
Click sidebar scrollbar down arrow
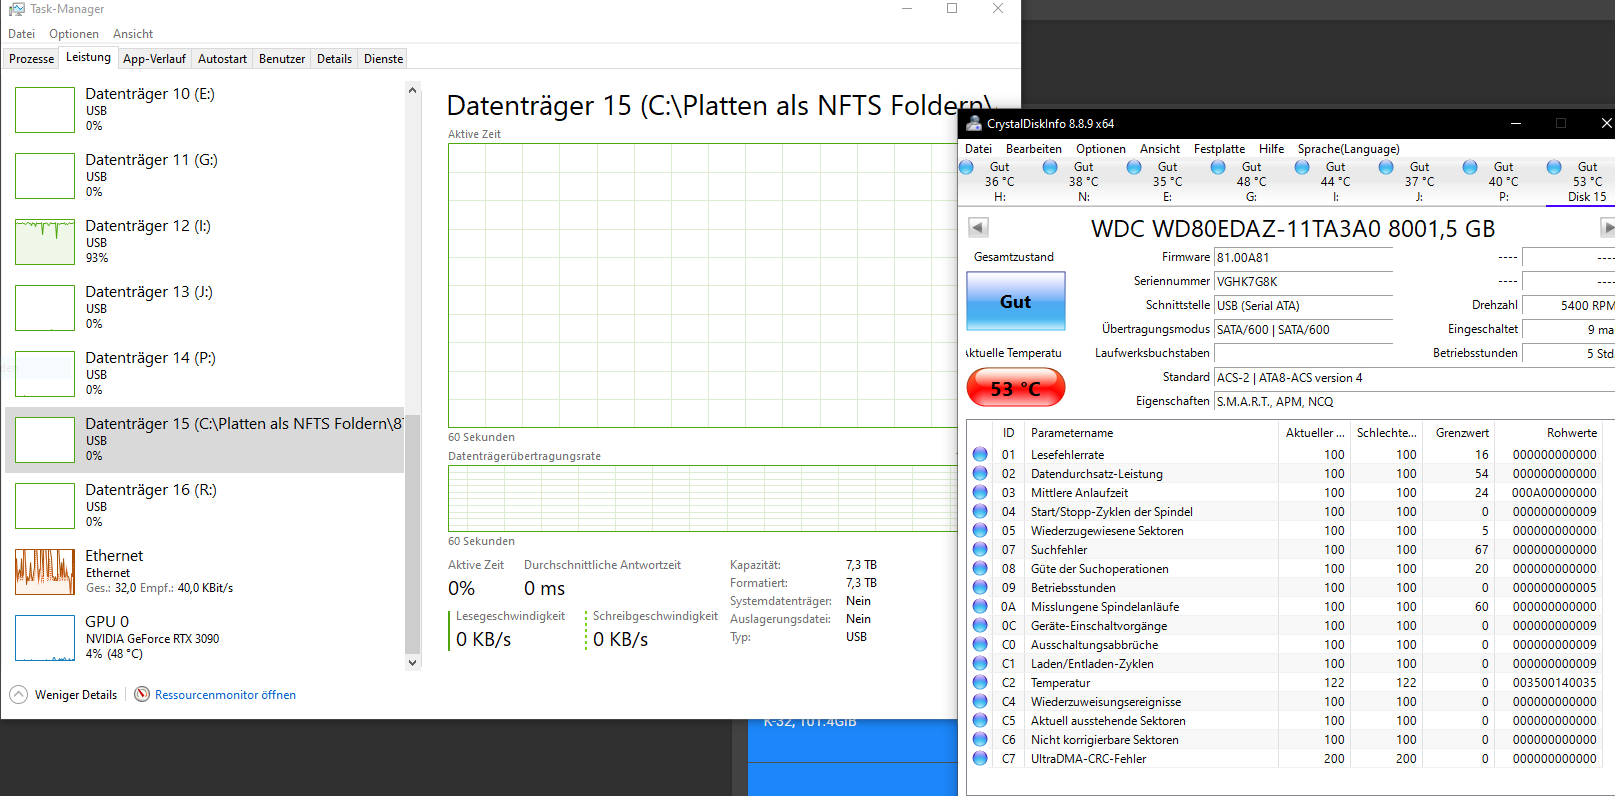[412, 662]
